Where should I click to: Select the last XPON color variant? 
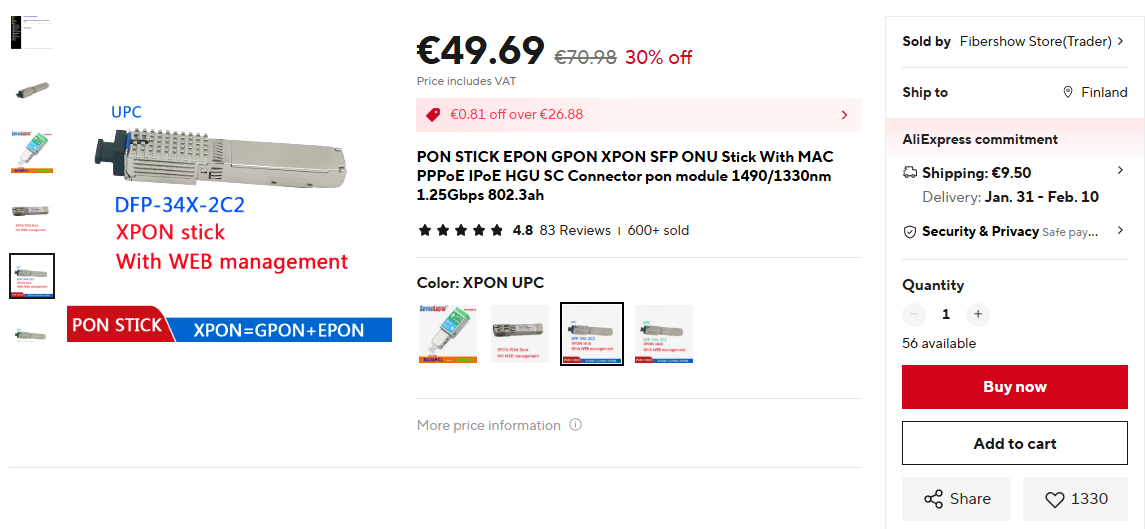pos(663,334)
